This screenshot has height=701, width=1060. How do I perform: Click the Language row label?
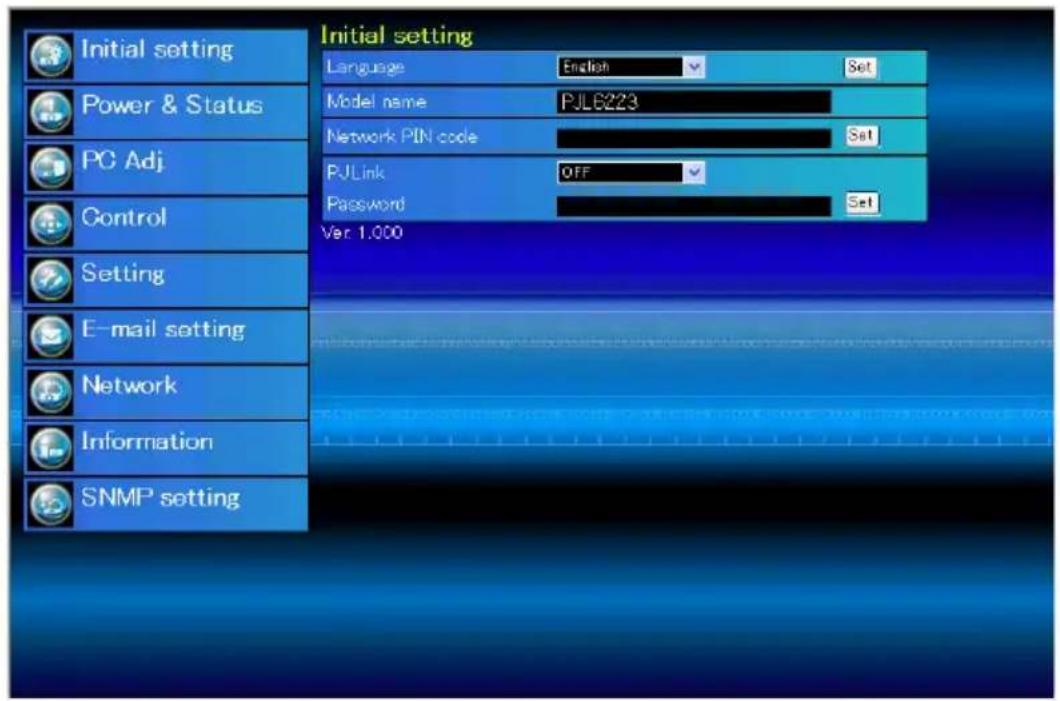click(x=365, y=67)
